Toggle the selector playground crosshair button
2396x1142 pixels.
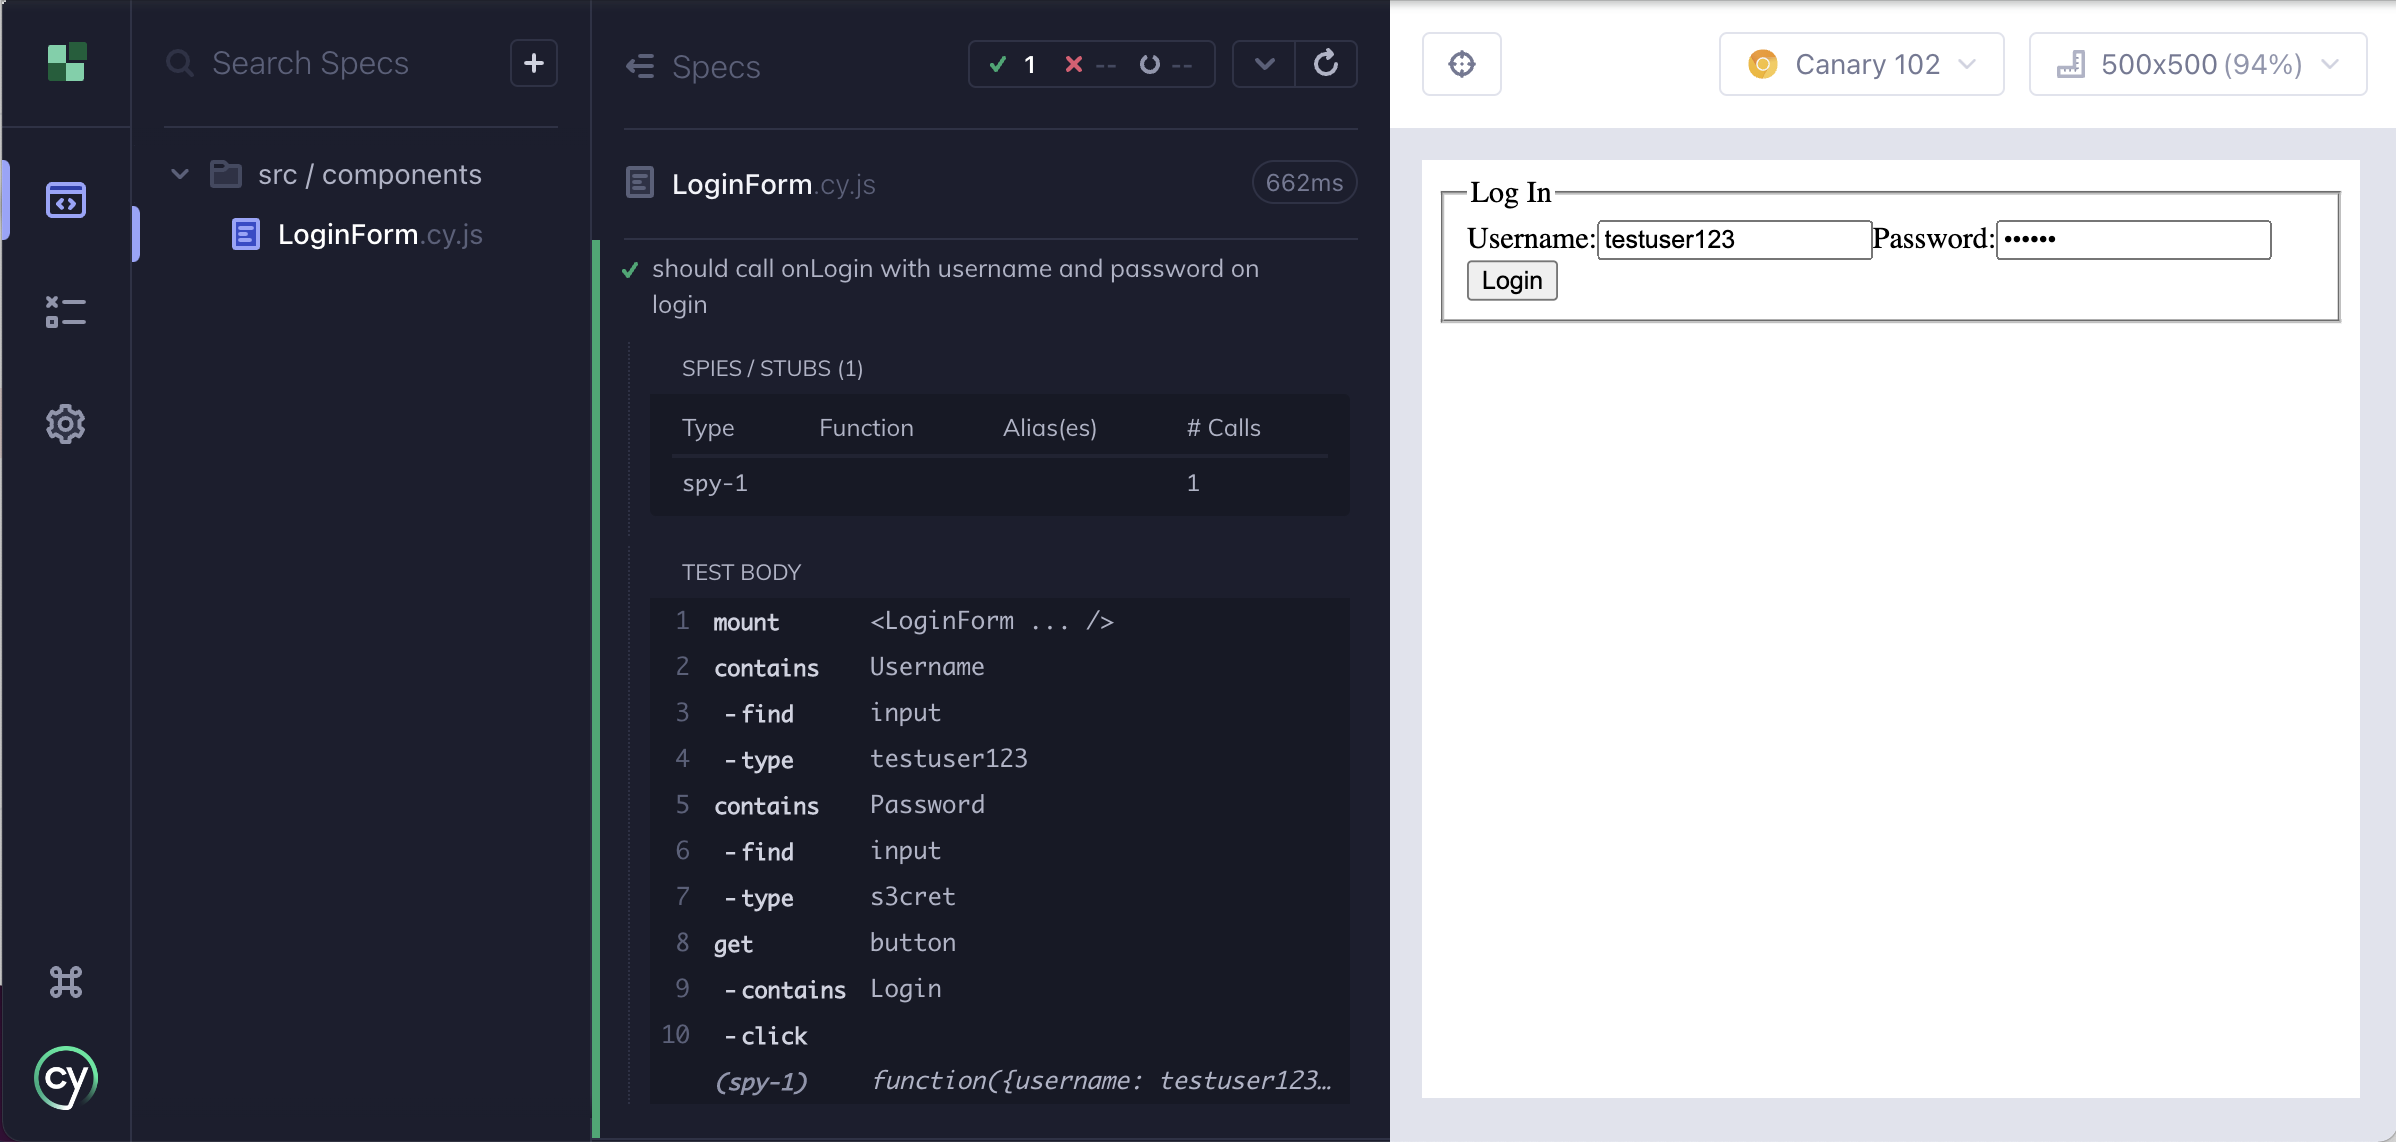click(x=1462, y=64)
